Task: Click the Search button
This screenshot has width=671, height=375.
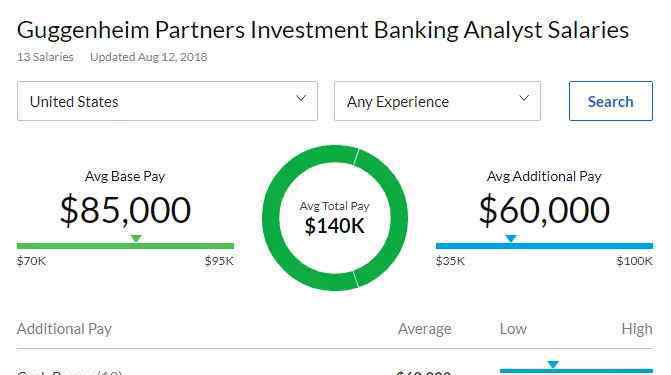Action: pos(611,101)
